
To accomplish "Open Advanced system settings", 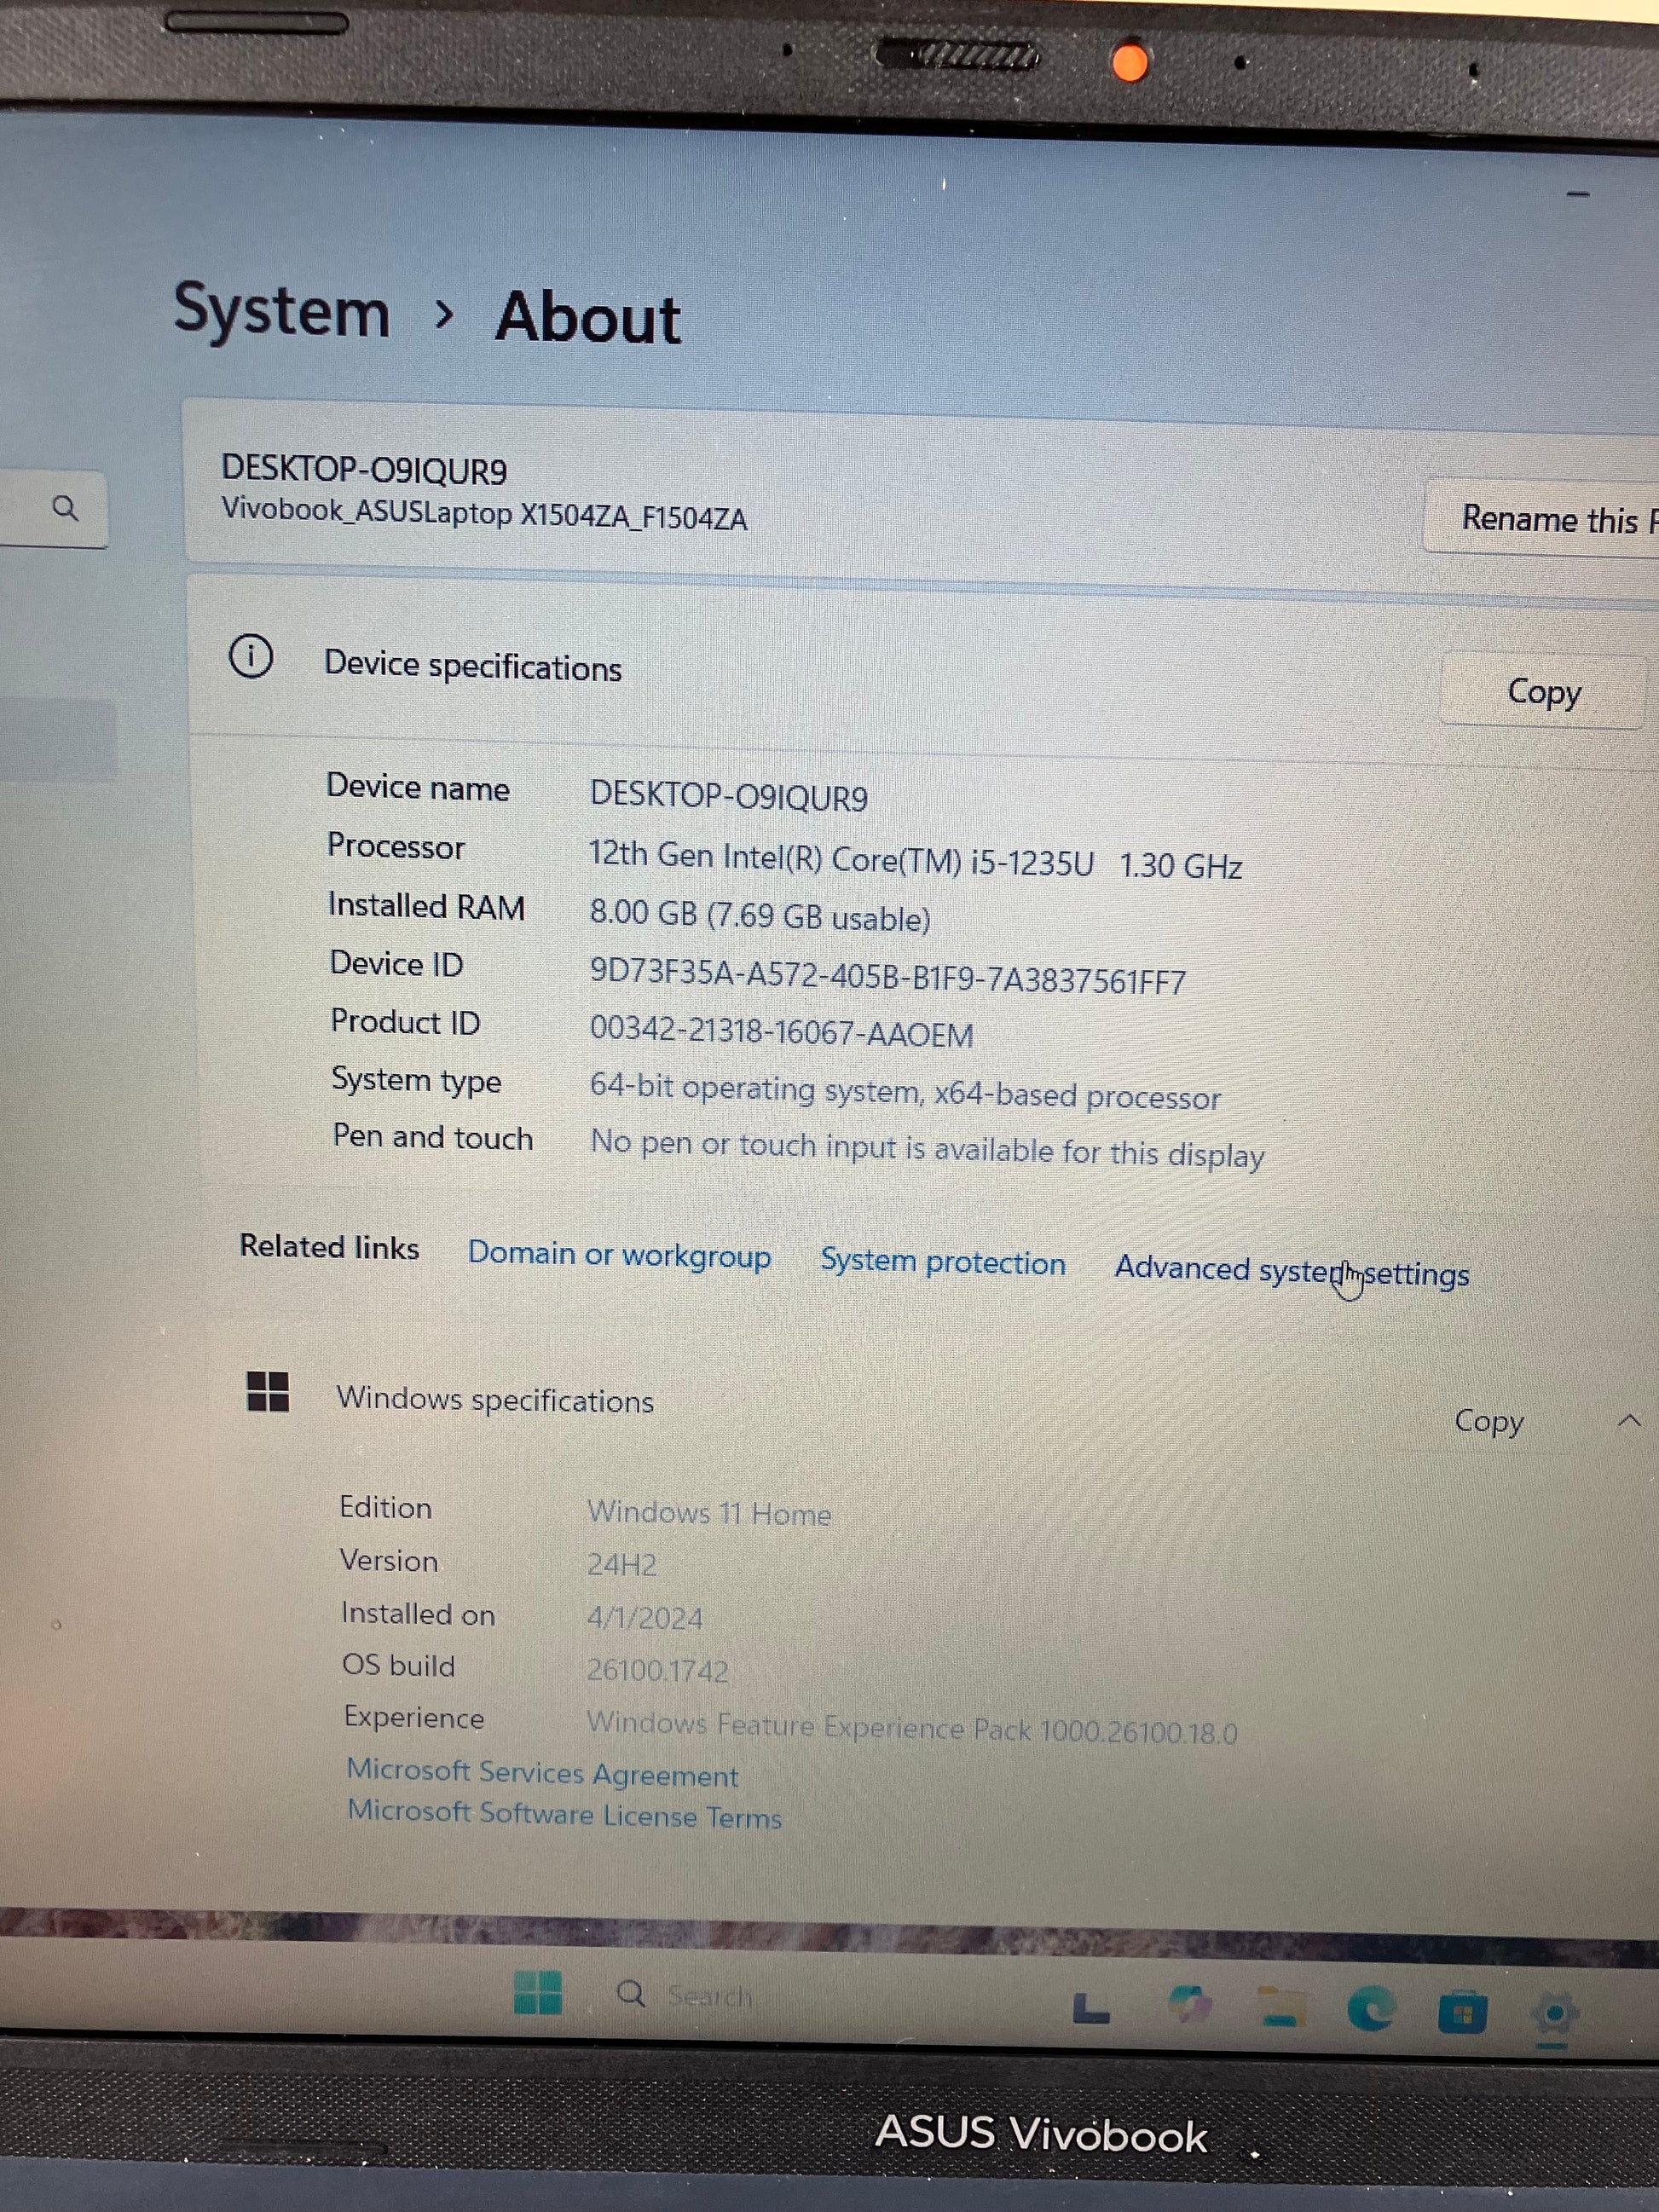I will coord(1291,1270).
